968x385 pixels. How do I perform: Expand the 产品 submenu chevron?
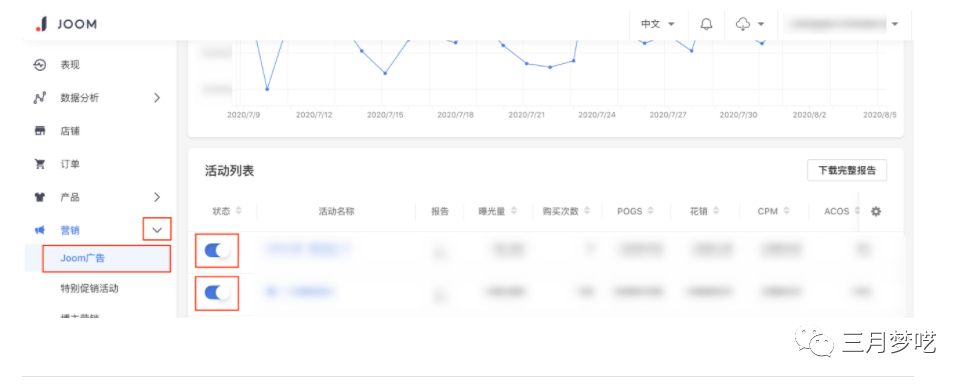[157, 197]
